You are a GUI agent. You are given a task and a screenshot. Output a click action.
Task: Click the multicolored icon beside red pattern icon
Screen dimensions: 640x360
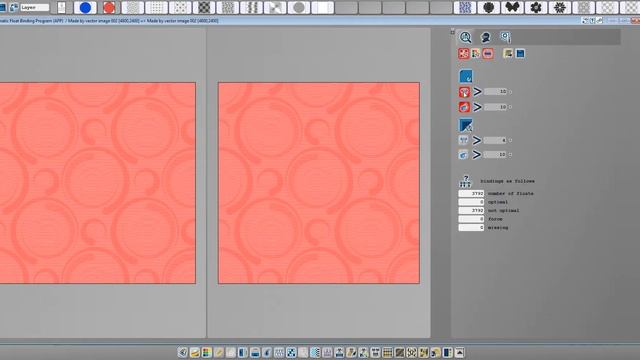click(476, 53)
